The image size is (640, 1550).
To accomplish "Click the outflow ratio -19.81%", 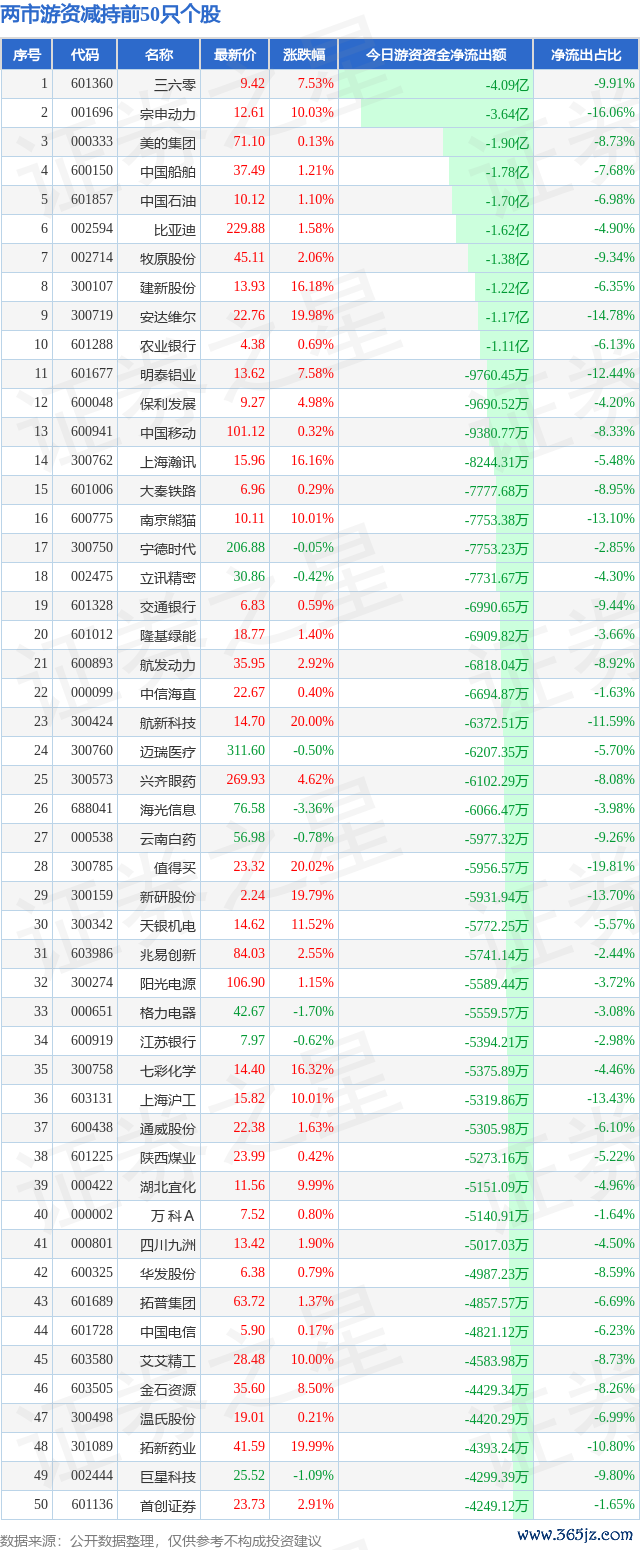I will (612, 867).
